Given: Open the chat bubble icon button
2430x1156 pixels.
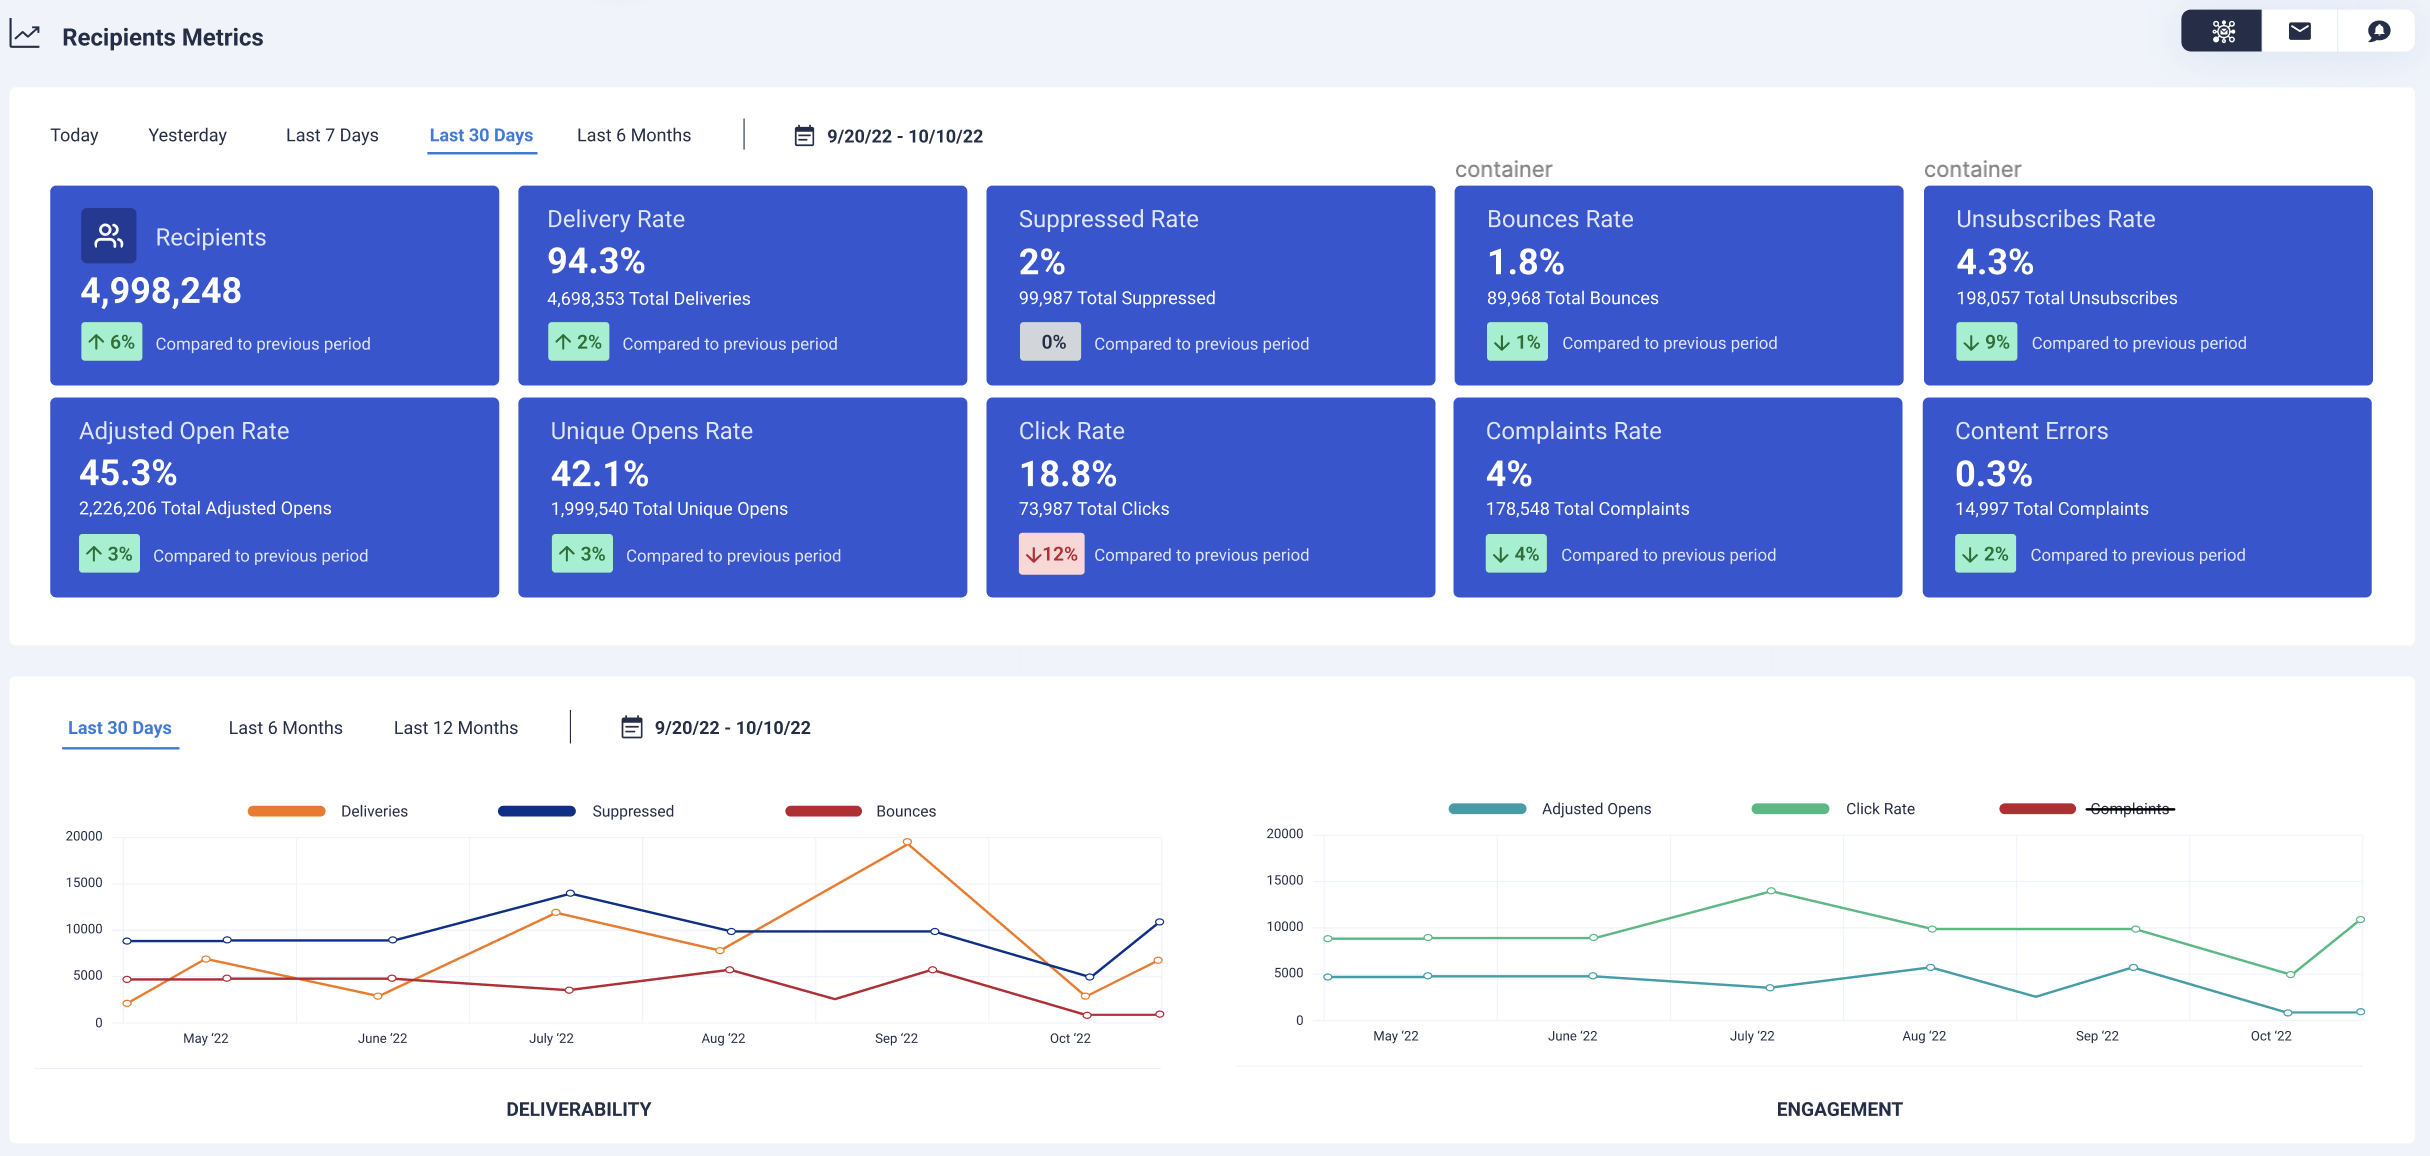Looking at the screenshot, I should coord(2378,31).
